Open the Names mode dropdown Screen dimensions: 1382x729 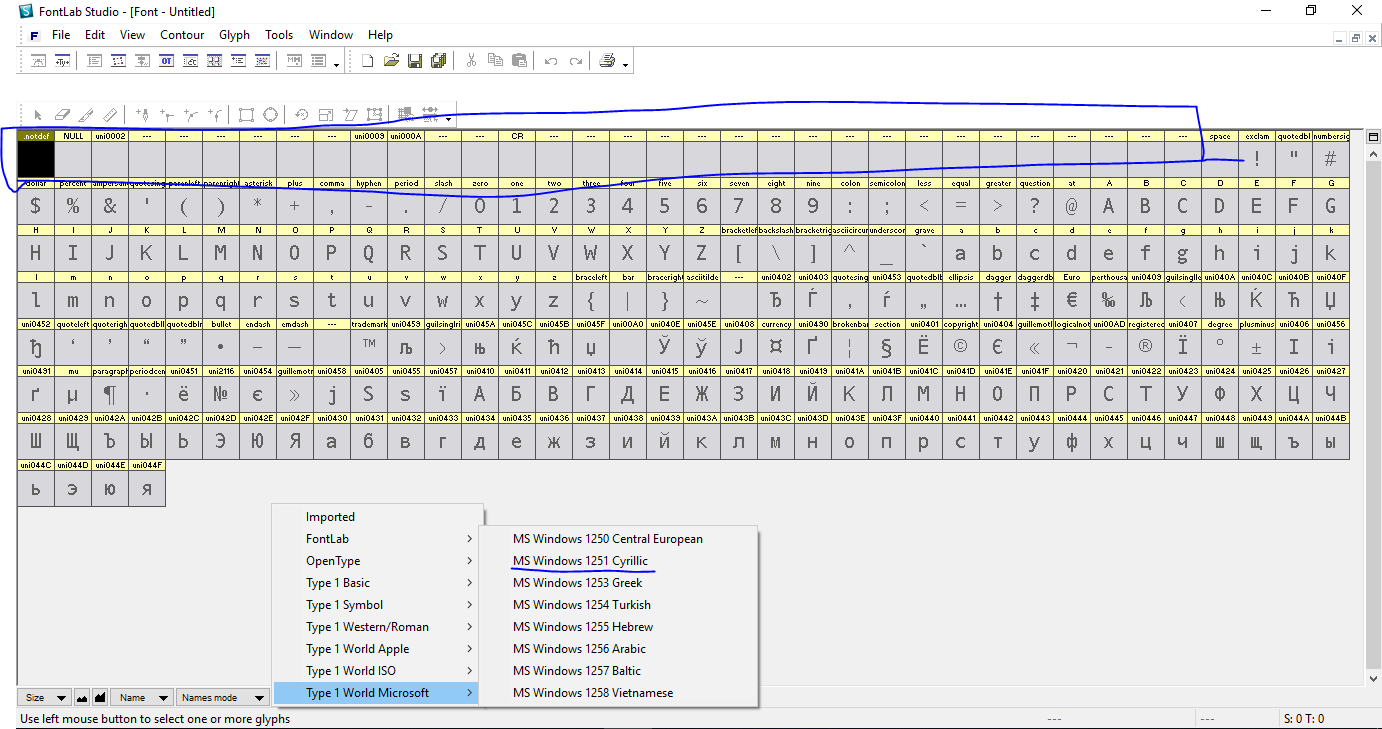(x=222, y=697)
